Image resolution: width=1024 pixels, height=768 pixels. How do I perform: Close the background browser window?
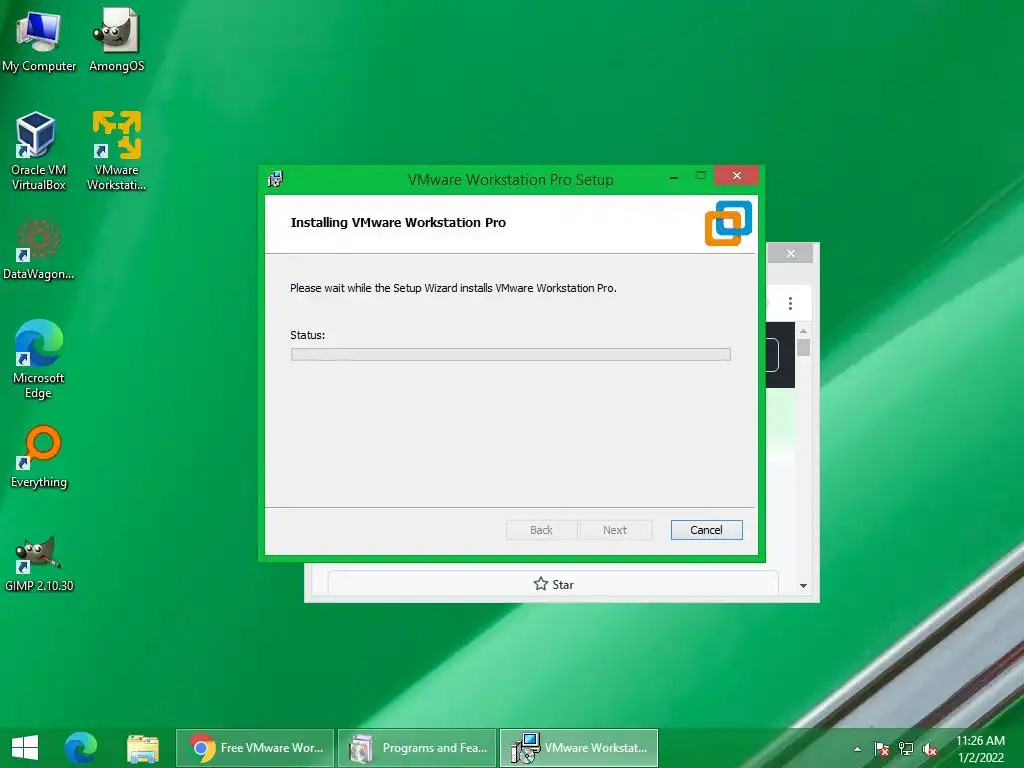[790, 253]
